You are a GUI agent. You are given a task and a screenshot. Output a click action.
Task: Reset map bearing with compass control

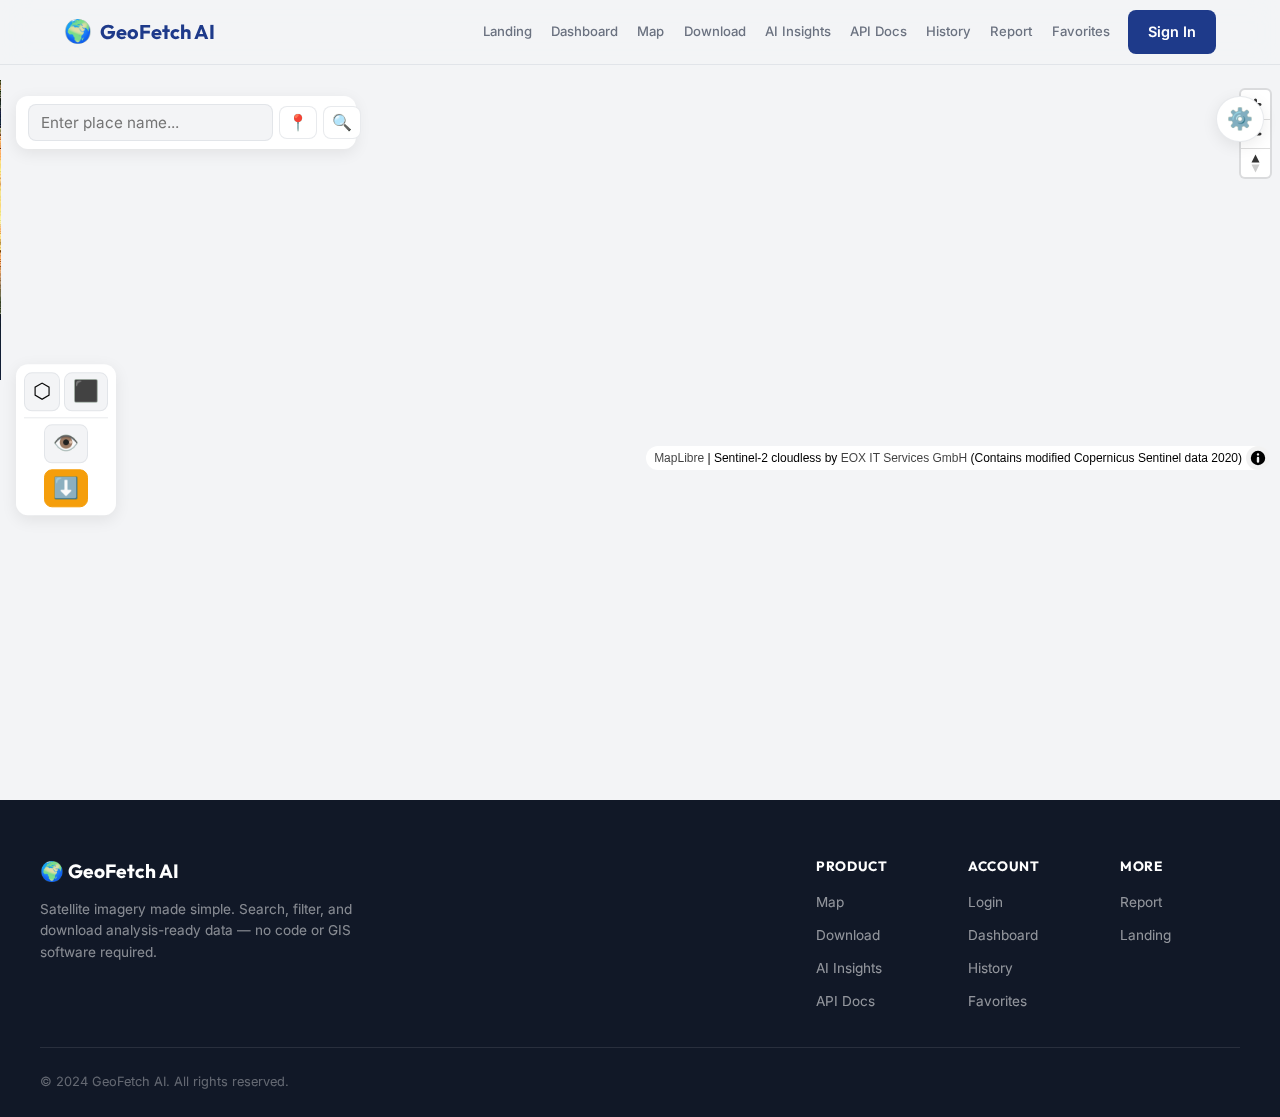(x=1256, y=163)
